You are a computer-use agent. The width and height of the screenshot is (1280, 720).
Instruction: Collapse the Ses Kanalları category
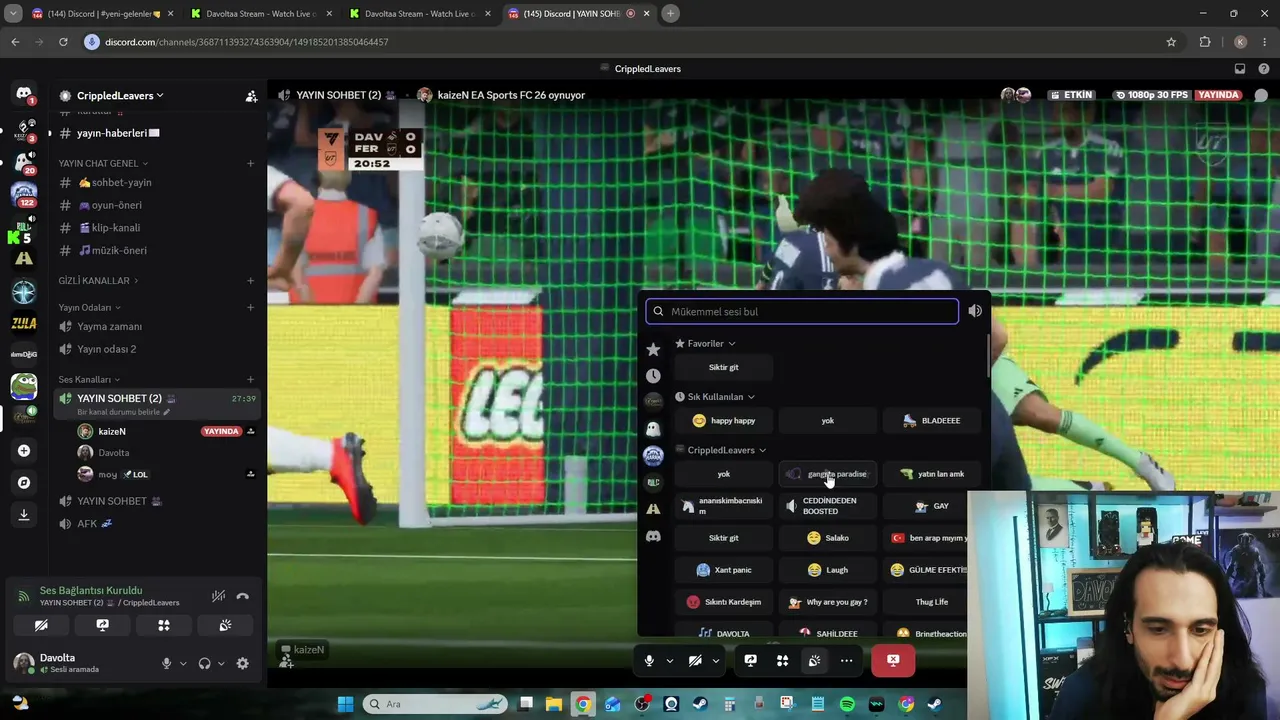point(89,380)
